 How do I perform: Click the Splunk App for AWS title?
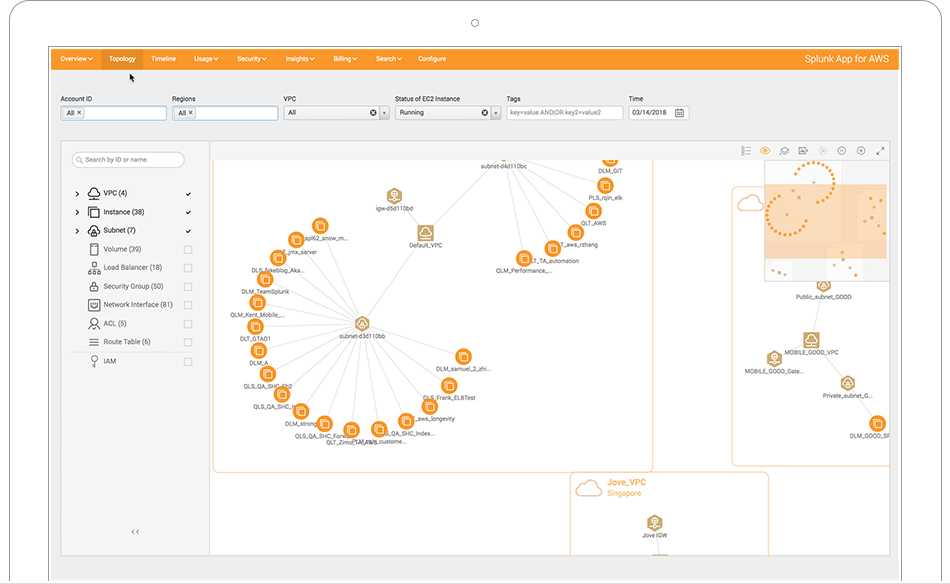pos(846,59)
